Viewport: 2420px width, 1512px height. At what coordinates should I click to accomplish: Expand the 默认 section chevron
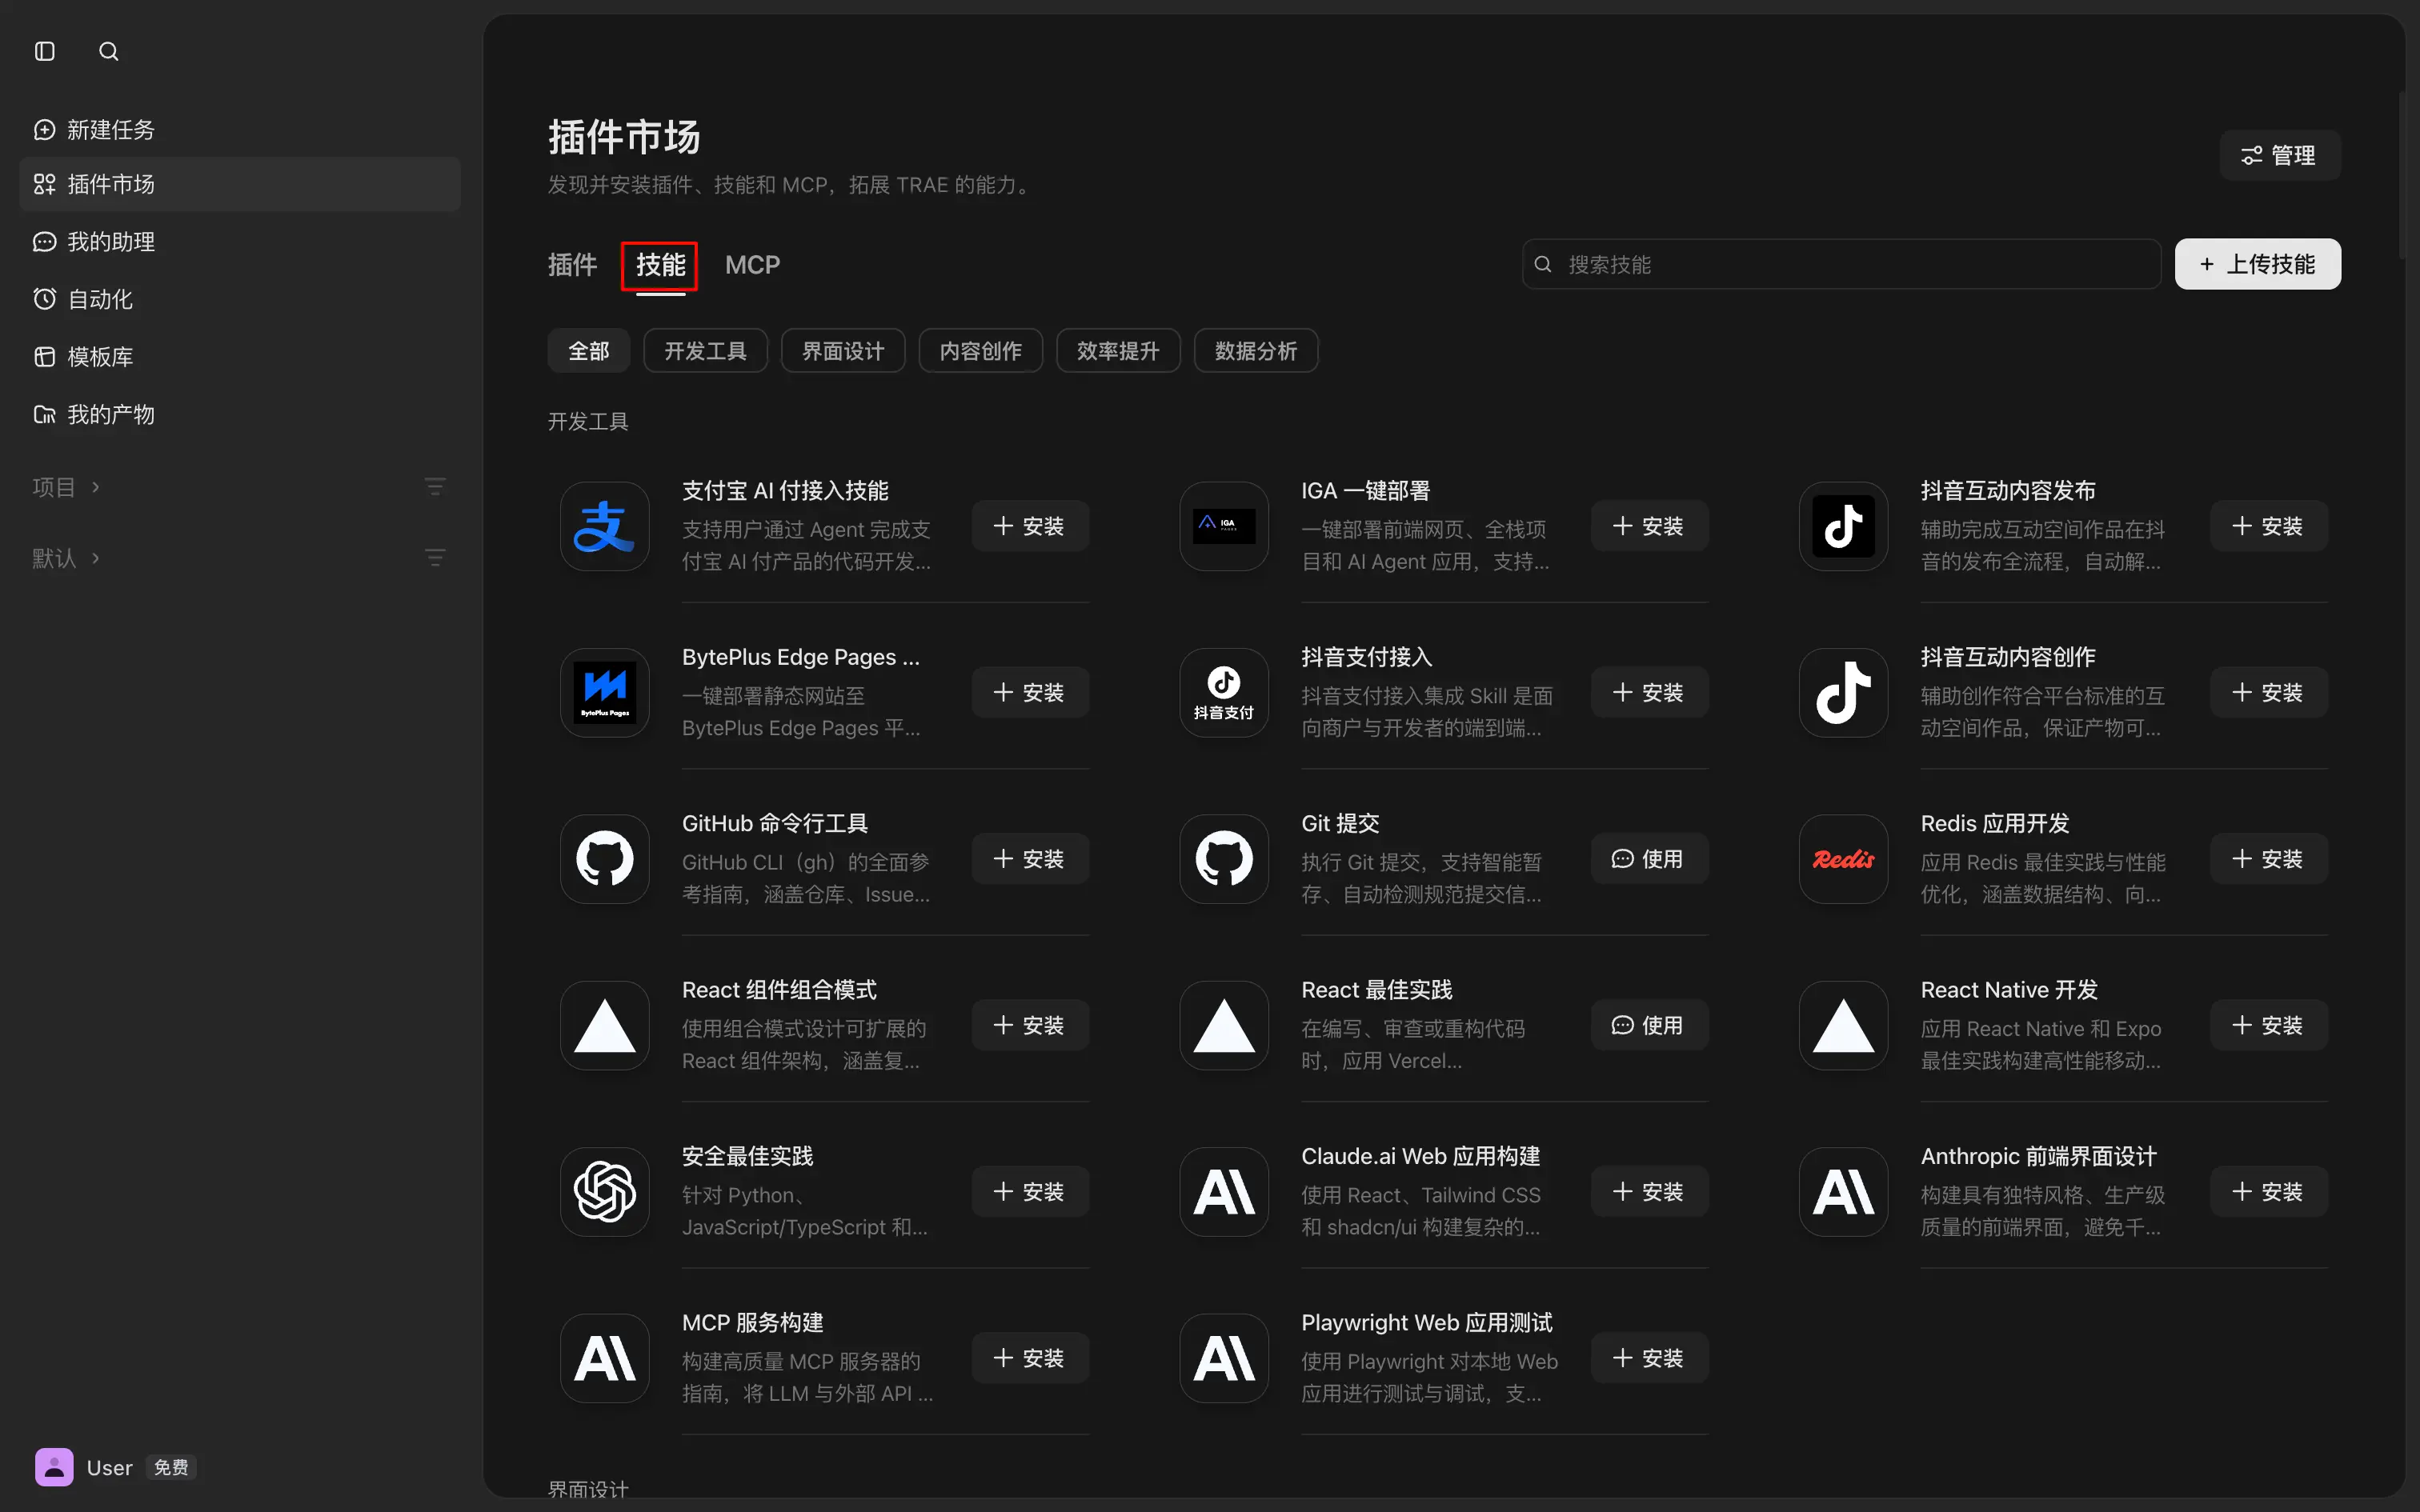(96, 558)
